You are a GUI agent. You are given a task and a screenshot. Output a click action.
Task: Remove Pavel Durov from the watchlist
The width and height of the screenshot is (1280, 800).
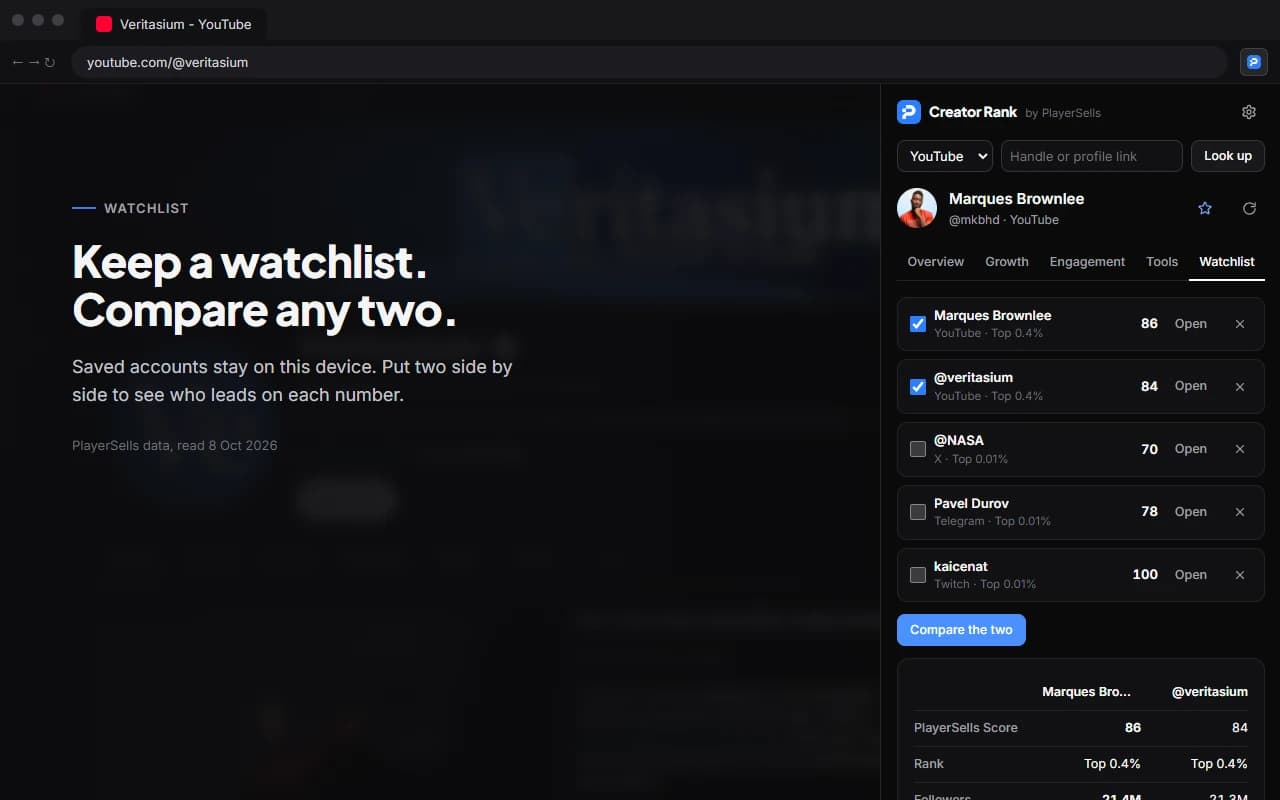tap(1240, 512)
